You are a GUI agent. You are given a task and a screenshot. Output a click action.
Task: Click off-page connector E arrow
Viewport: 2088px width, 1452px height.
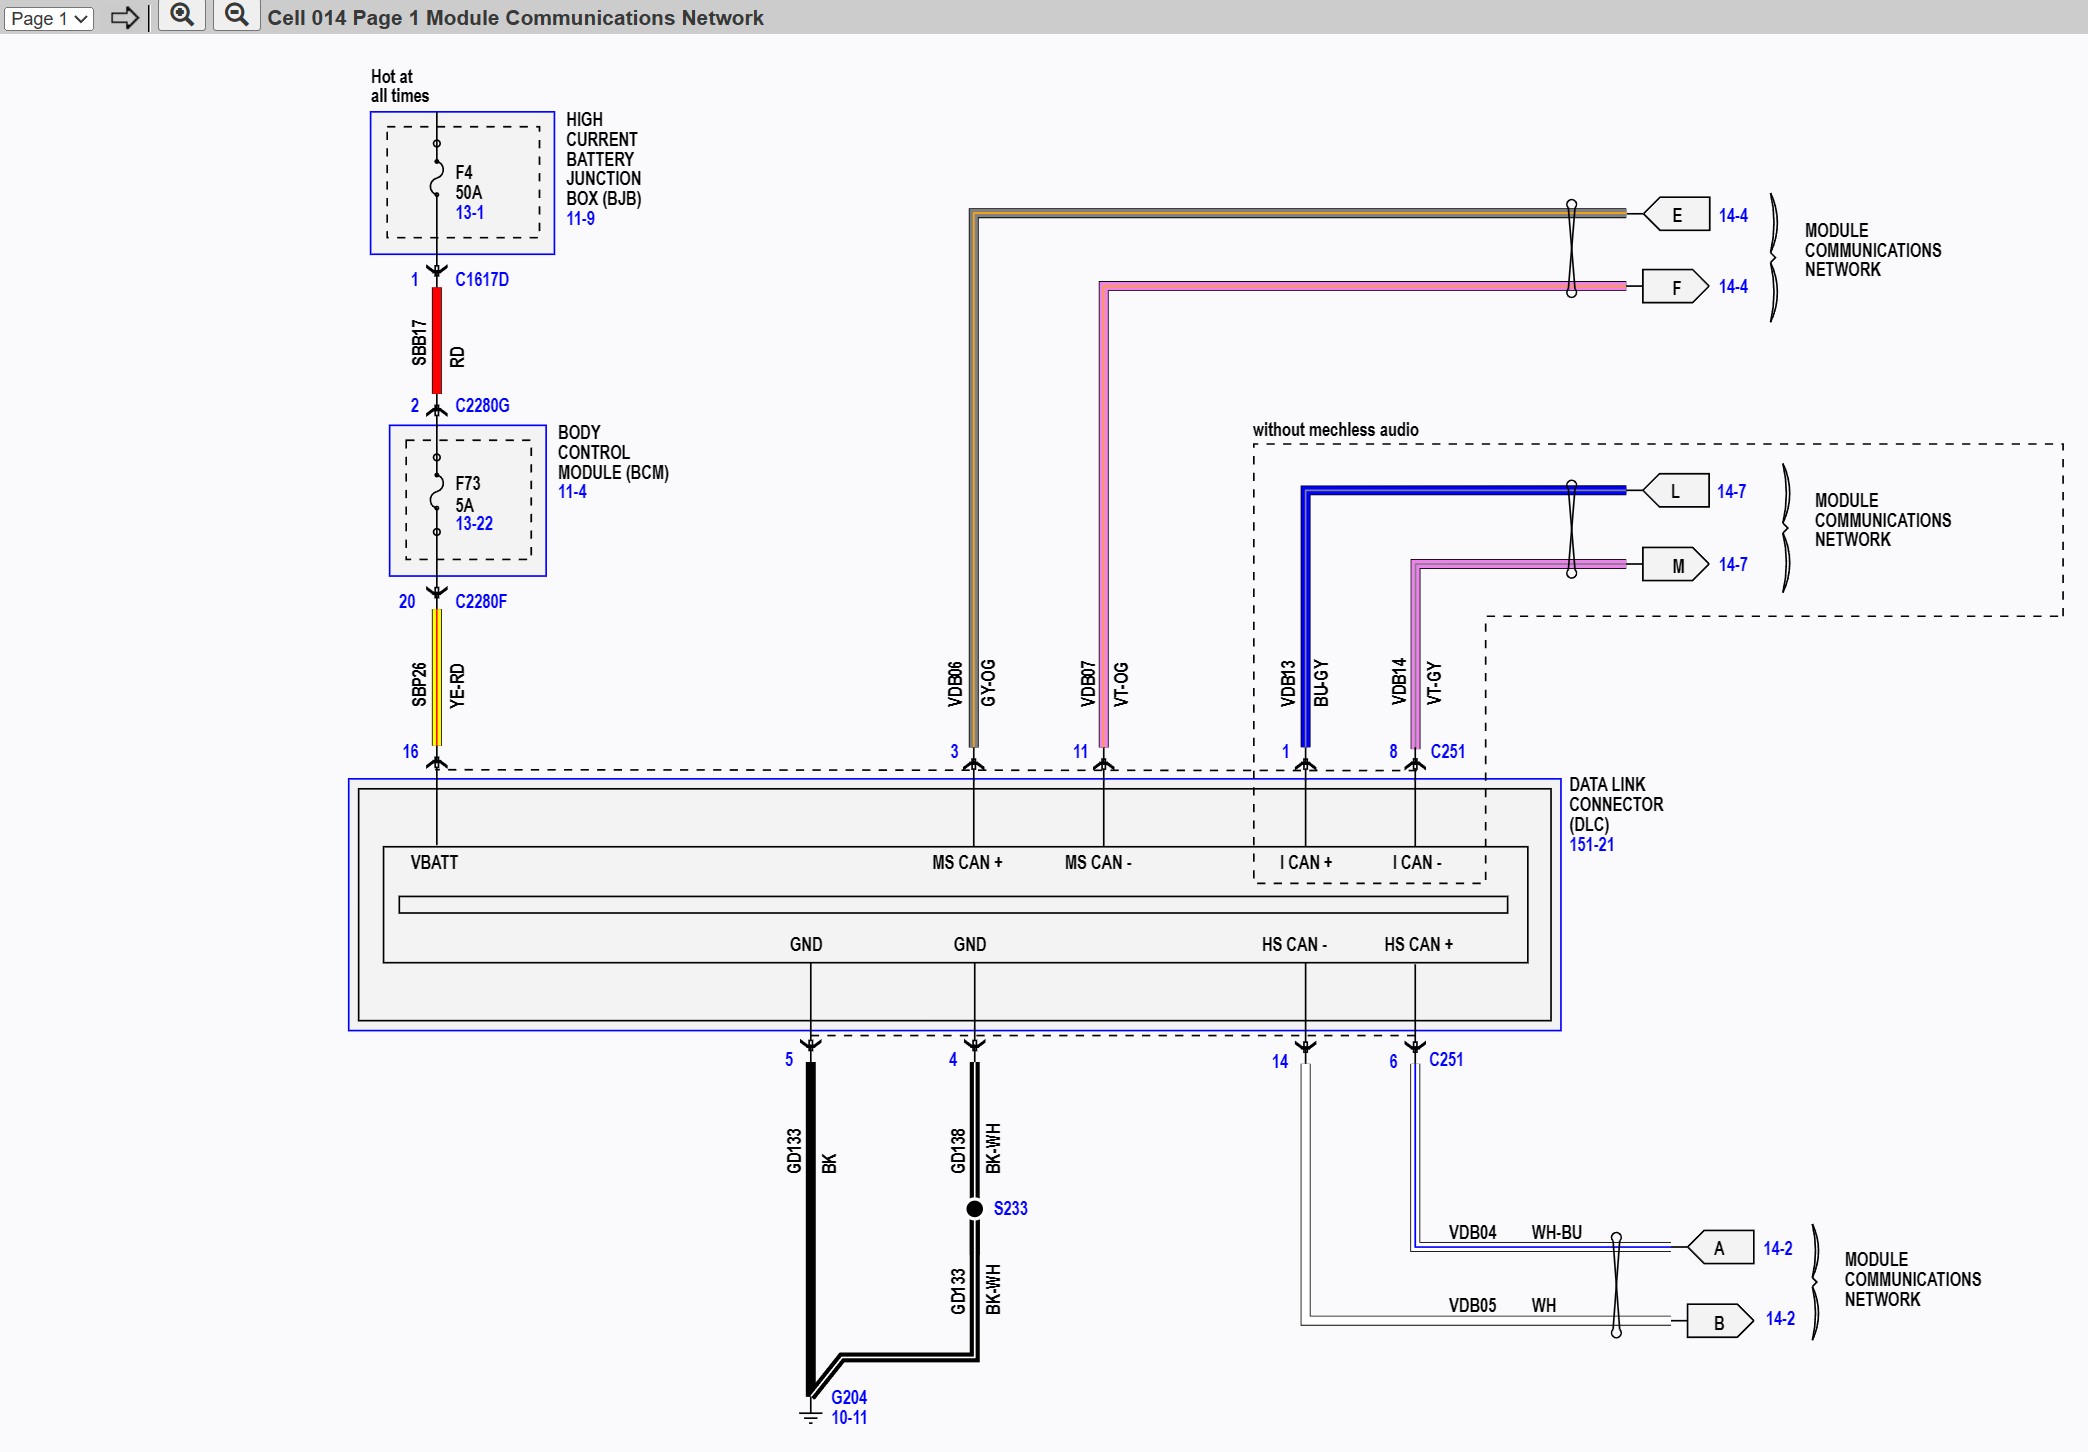tap(1677, 215)
